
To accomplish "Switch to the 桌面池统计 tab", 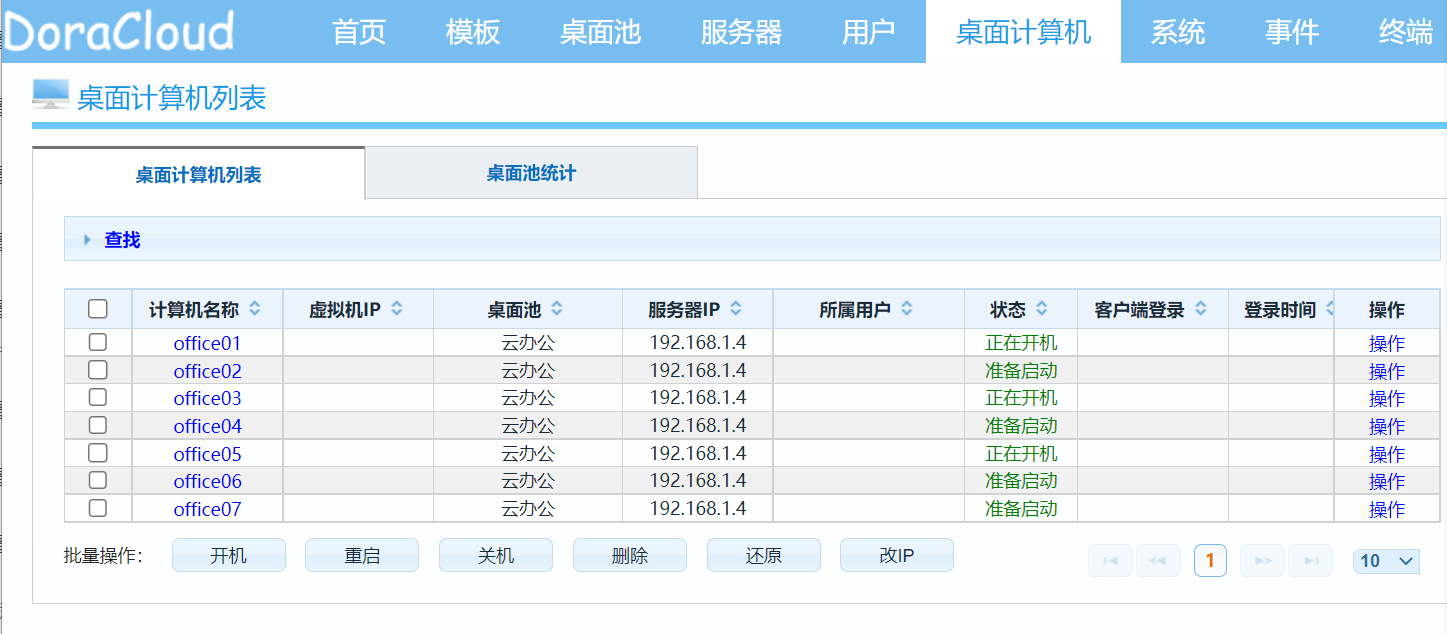I will (x=531, y=171).
